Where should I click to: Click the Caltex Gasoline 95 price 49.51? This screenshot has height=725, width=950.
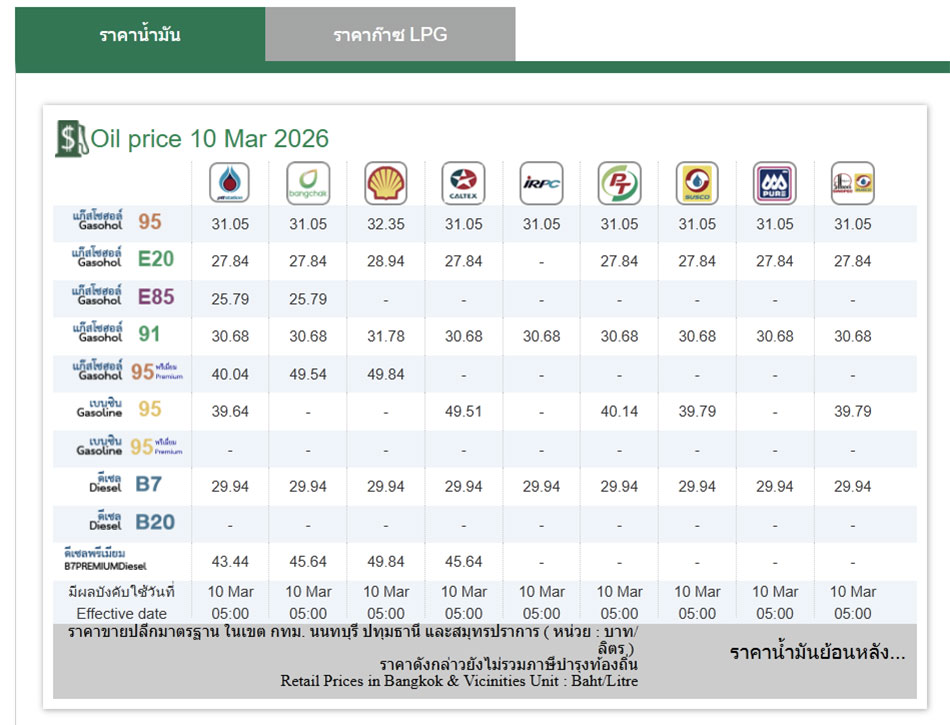pyautogui.click(x=463, y=411)
